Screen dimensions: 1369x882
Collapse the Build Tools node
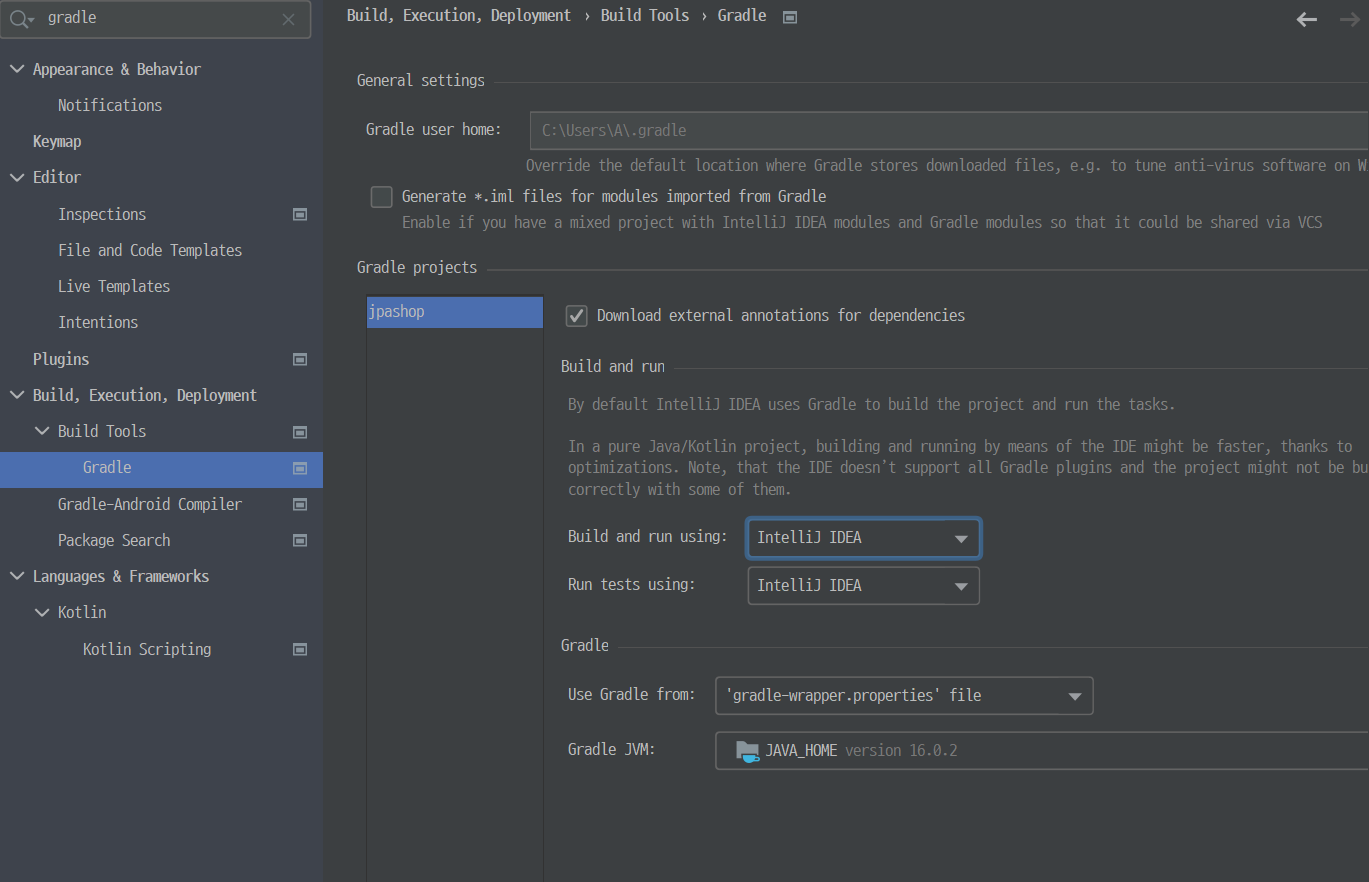click(x=41, y=431)
